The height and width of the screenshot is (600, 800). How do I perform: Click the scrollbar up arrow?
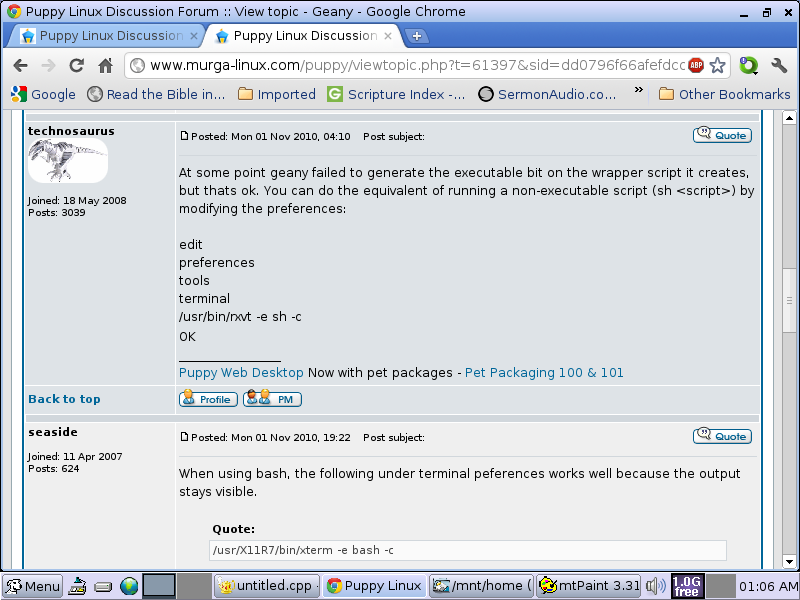coord(789,118)
